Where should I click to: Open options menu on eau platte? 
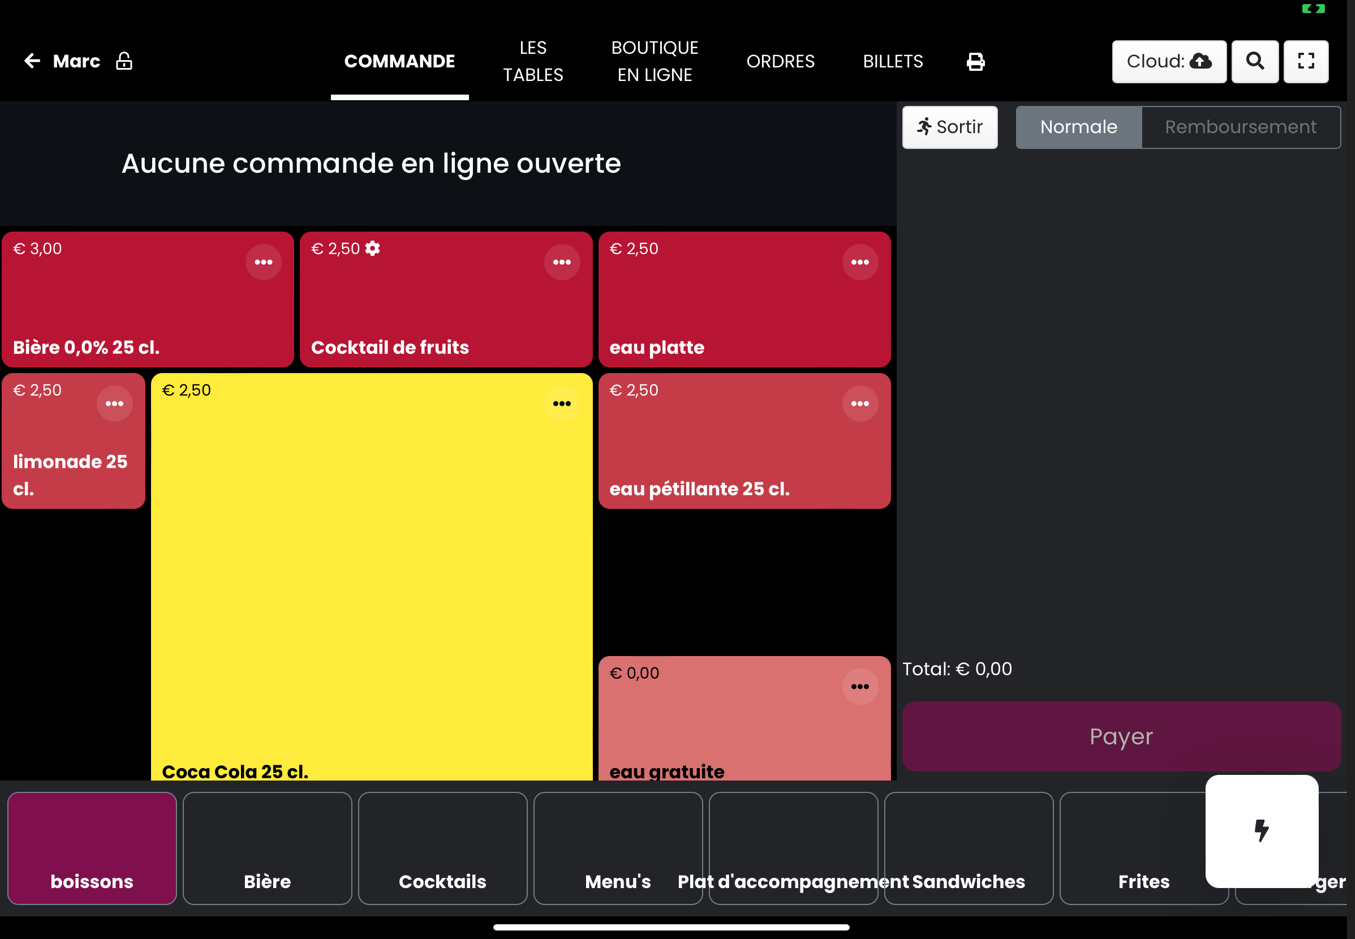(860, 262)
